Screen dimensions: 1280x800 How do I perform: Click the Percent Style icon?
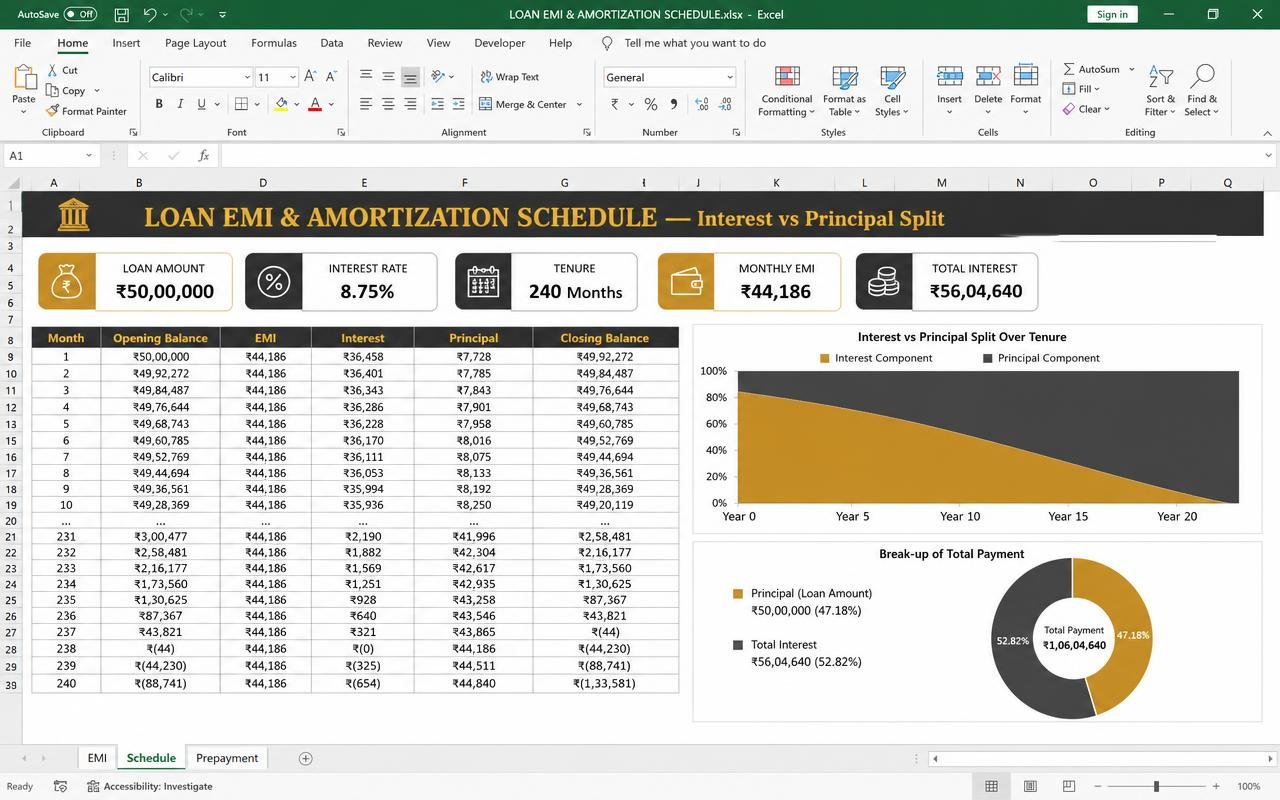click(x=651, y=104)
